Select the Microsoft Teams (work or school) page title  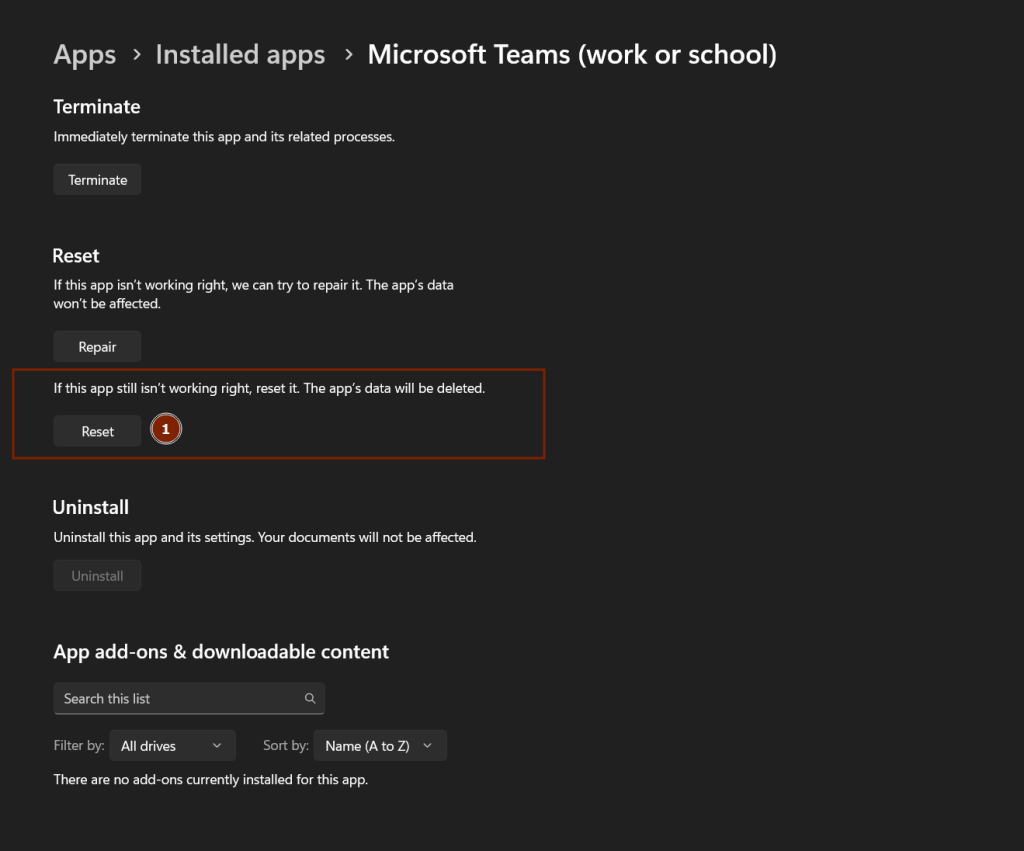click(572, 55)
